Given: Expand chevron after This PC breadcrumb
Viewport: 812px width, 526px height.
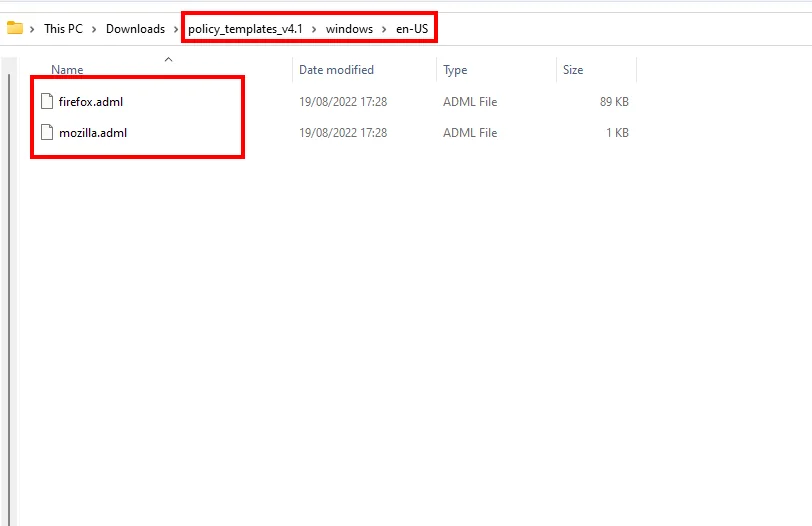Looking at the screenshot, I should pyautogui.click(x=94, y=29).
